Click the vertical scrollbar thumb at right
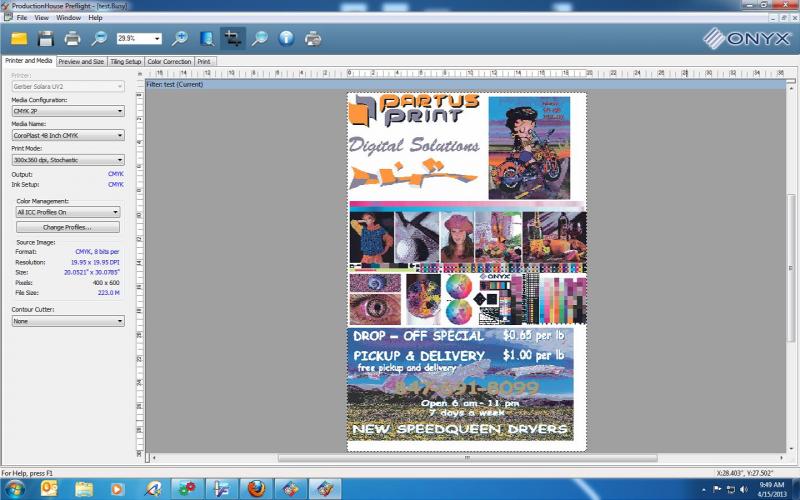800x500 pixels. tap(791, 267)
